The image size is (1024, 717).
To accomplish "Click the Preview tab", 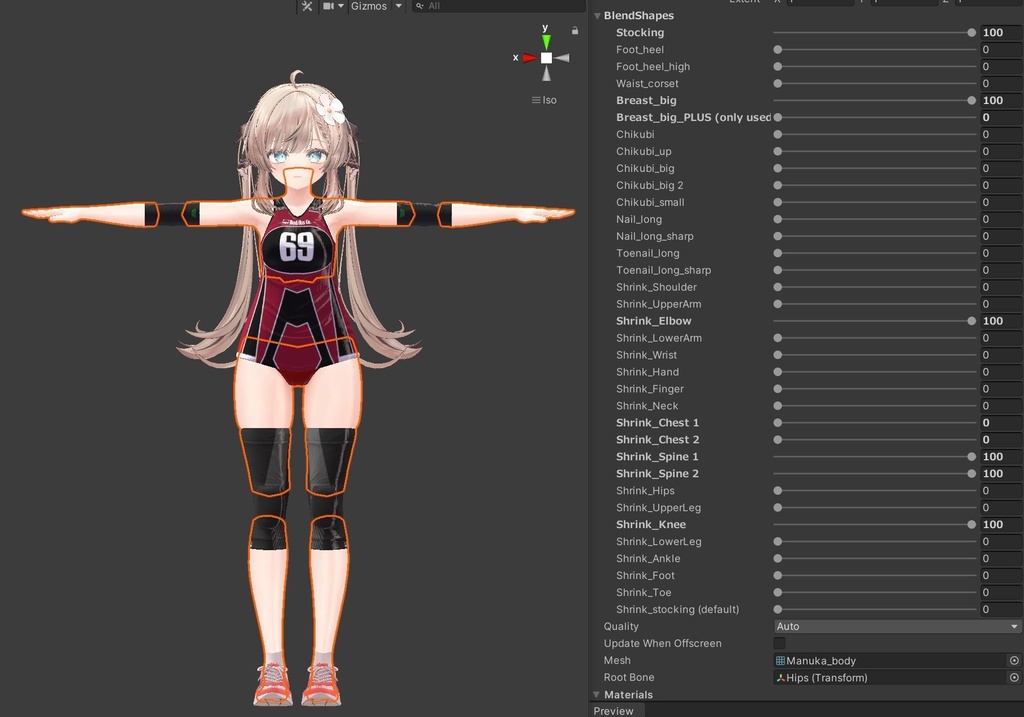I will pyautogui.click(x=613, y=710).
